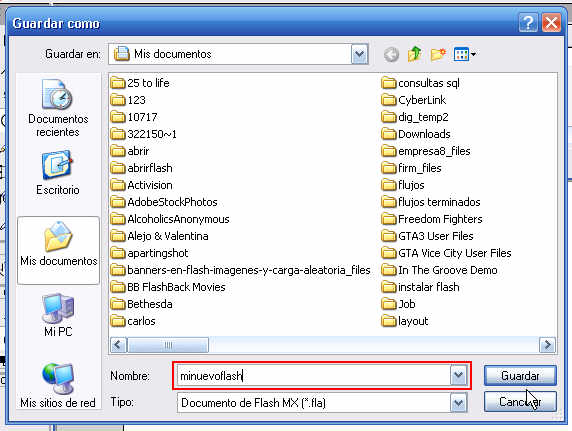Create a new folder
The width and height of the screenshot is (572, 431).
(x=438, y=54)
